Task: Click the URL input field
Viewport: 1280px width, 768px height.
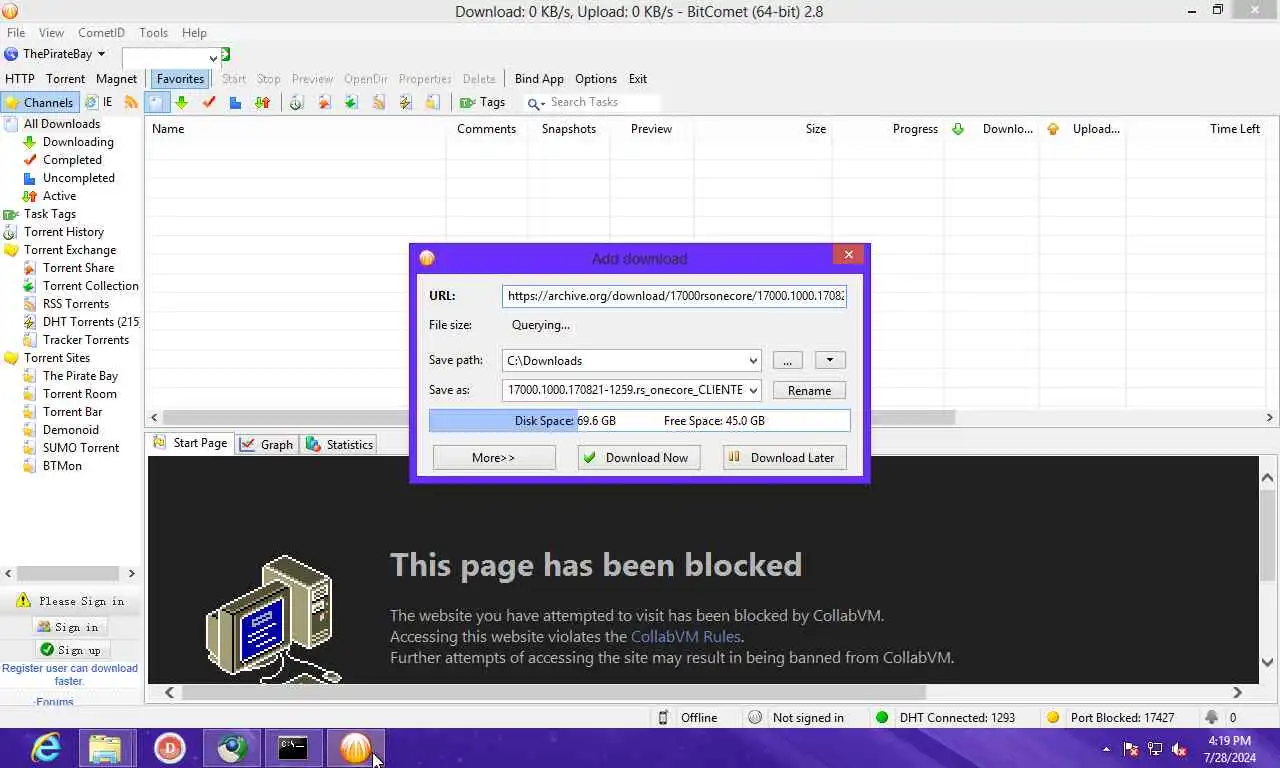Action: tap(675, 296)
